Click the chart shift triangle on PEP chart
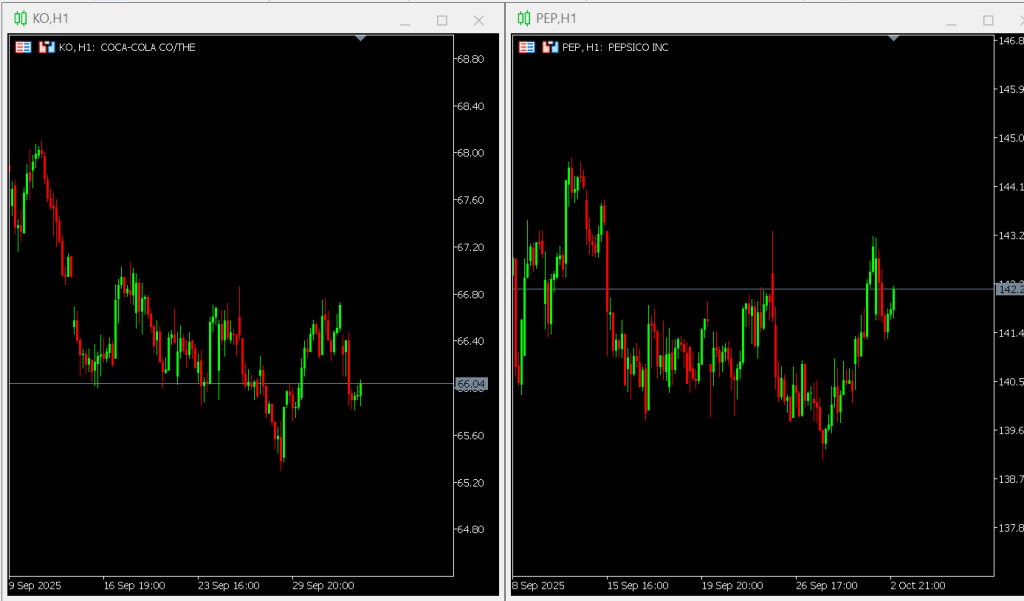 point(894,38)
